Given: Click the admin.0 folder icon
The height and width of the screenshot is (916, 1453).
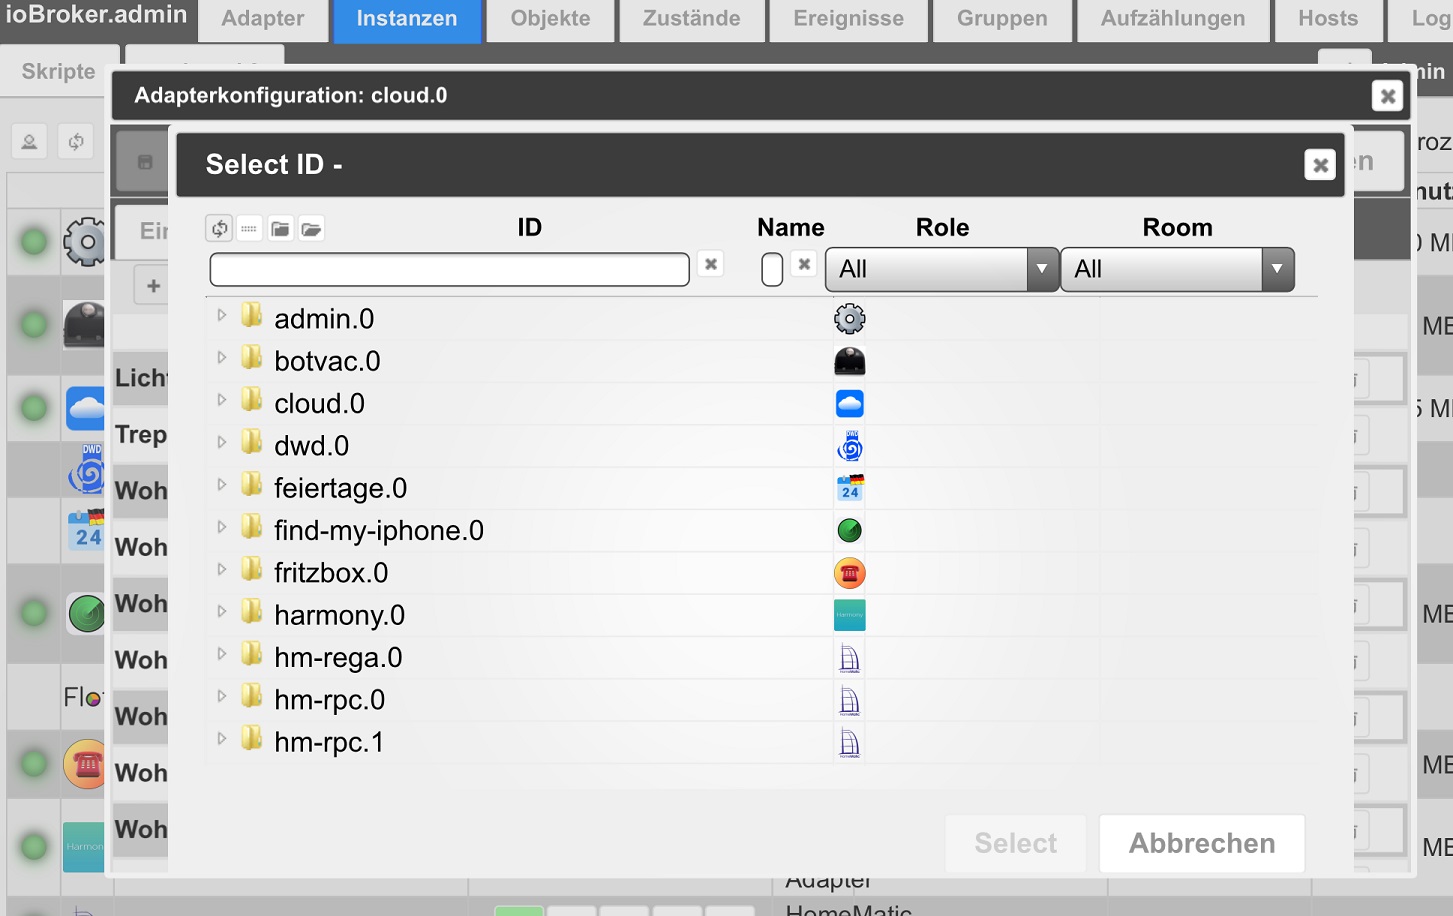Looking at the screenshot, I should pos(252,316).
